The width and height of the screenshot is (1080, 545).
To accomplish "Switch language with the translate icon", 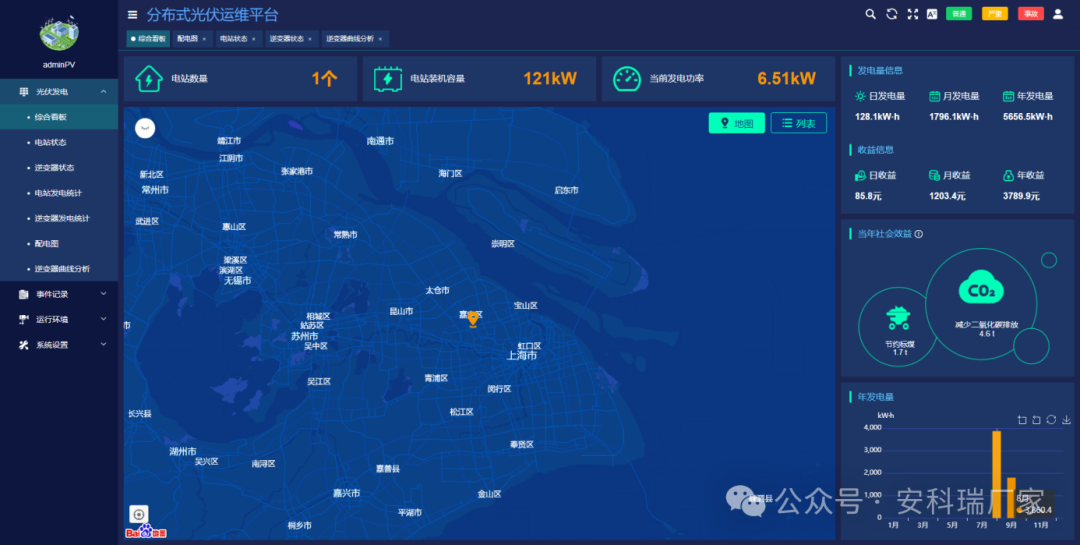I will [x=932, y=14].
